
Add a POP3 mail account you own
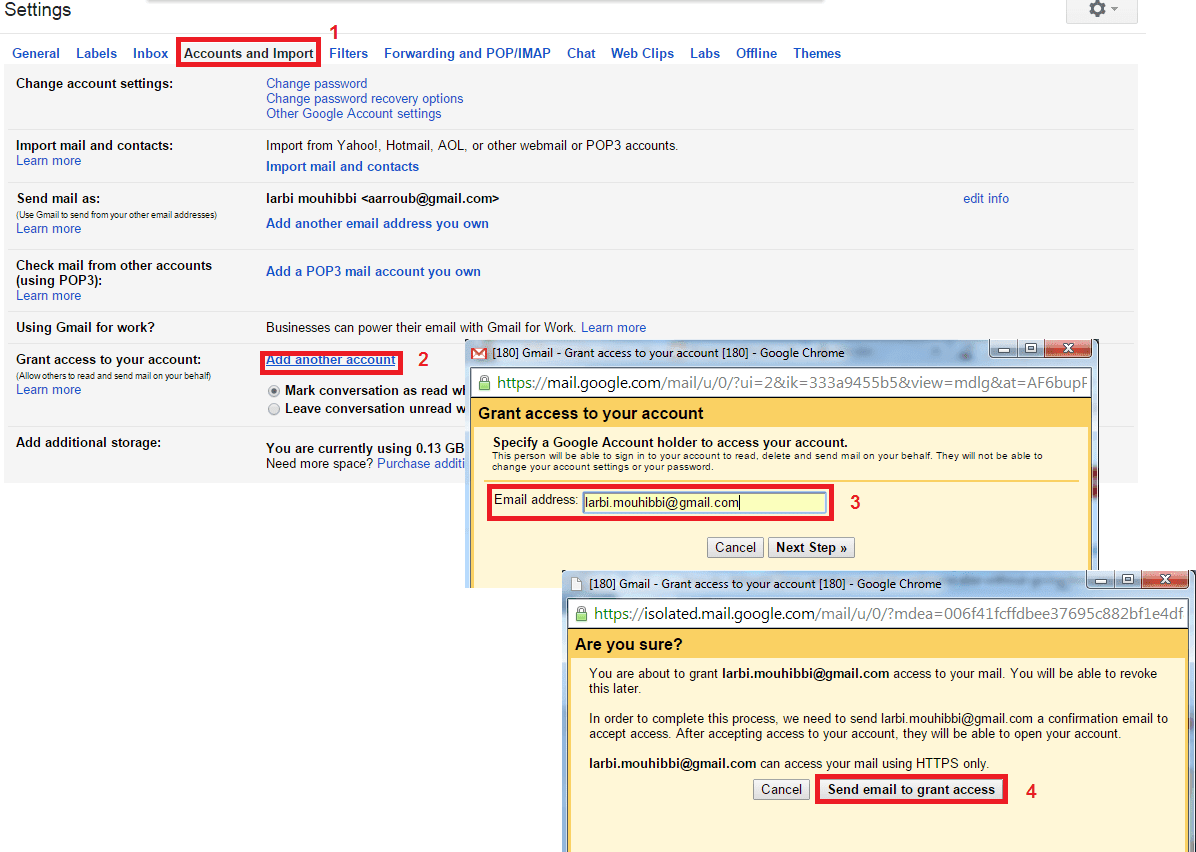pos(373,272)
